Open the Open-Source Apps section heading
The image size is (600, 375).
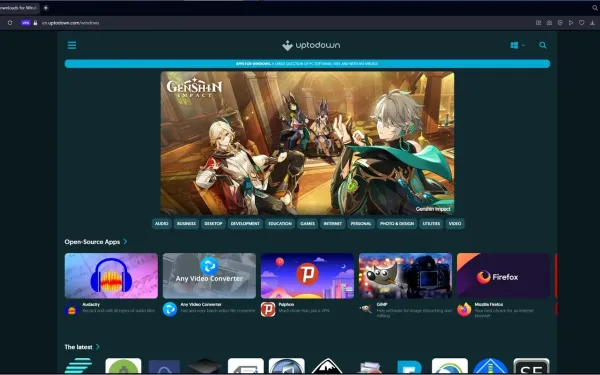coord(92,242)
